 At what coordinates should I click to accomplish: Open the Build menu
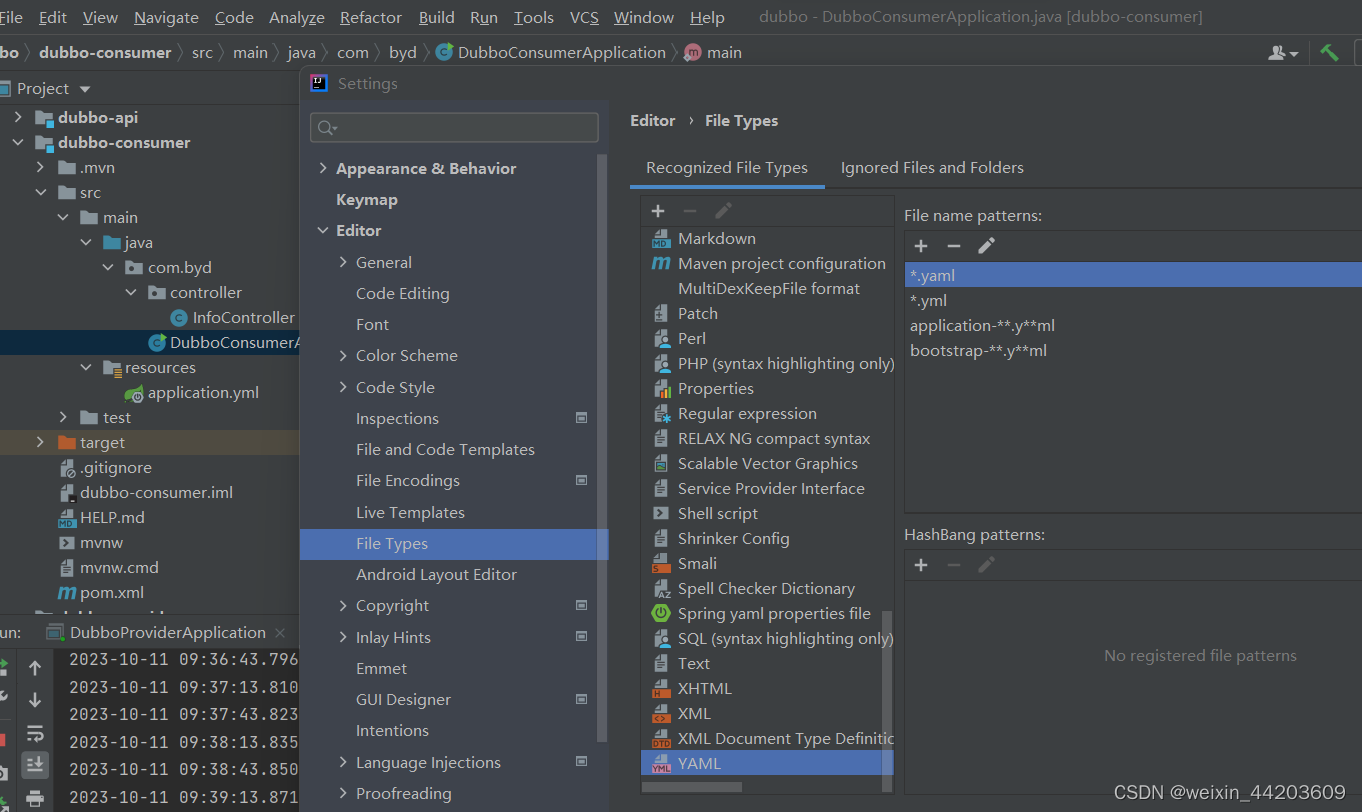(x=436, y=17)
